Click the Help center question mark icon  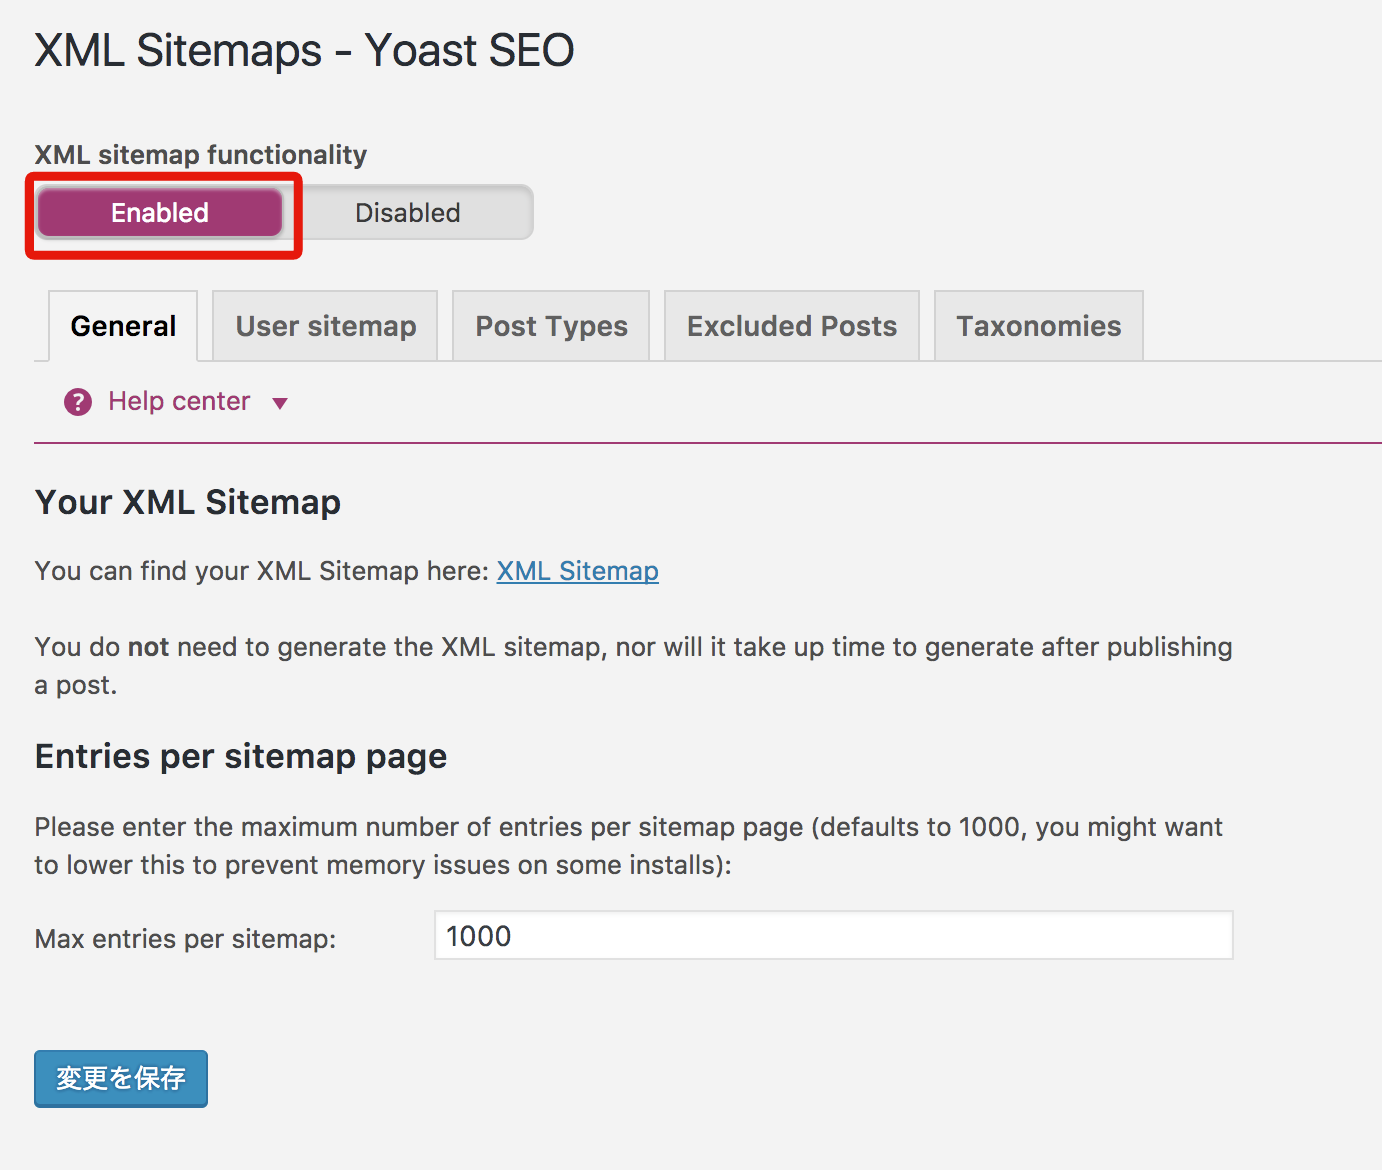coord(78,402)
